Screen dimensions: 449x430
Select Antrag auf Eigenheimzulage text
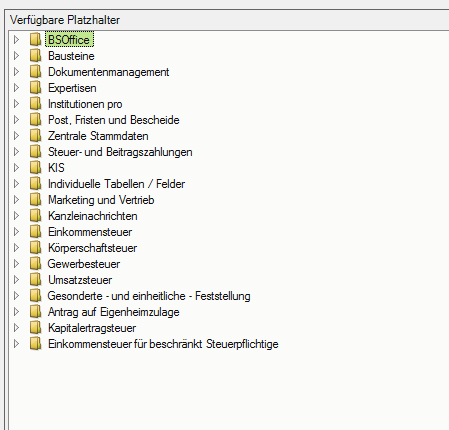(114, 312)
